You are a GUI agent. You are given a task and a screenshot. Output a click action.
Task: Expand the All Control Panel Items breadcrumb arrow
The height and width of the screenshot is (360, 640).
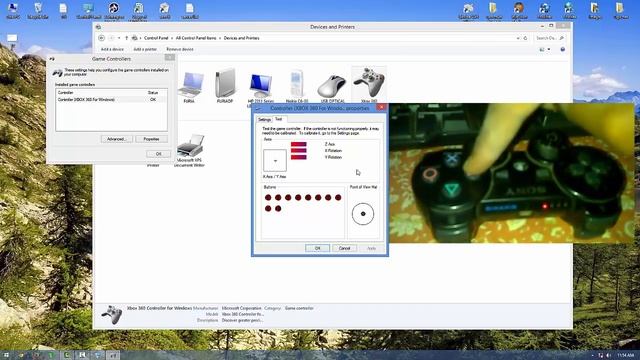[x=220, y=38]
